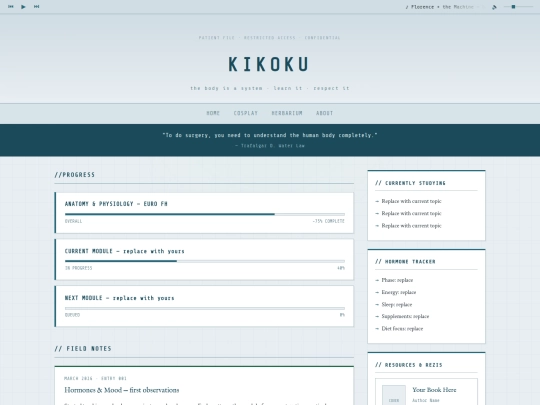Click the first Replace with current topic item
The height and width of the screenshot is (405, 540).
[x=411, y=201]
